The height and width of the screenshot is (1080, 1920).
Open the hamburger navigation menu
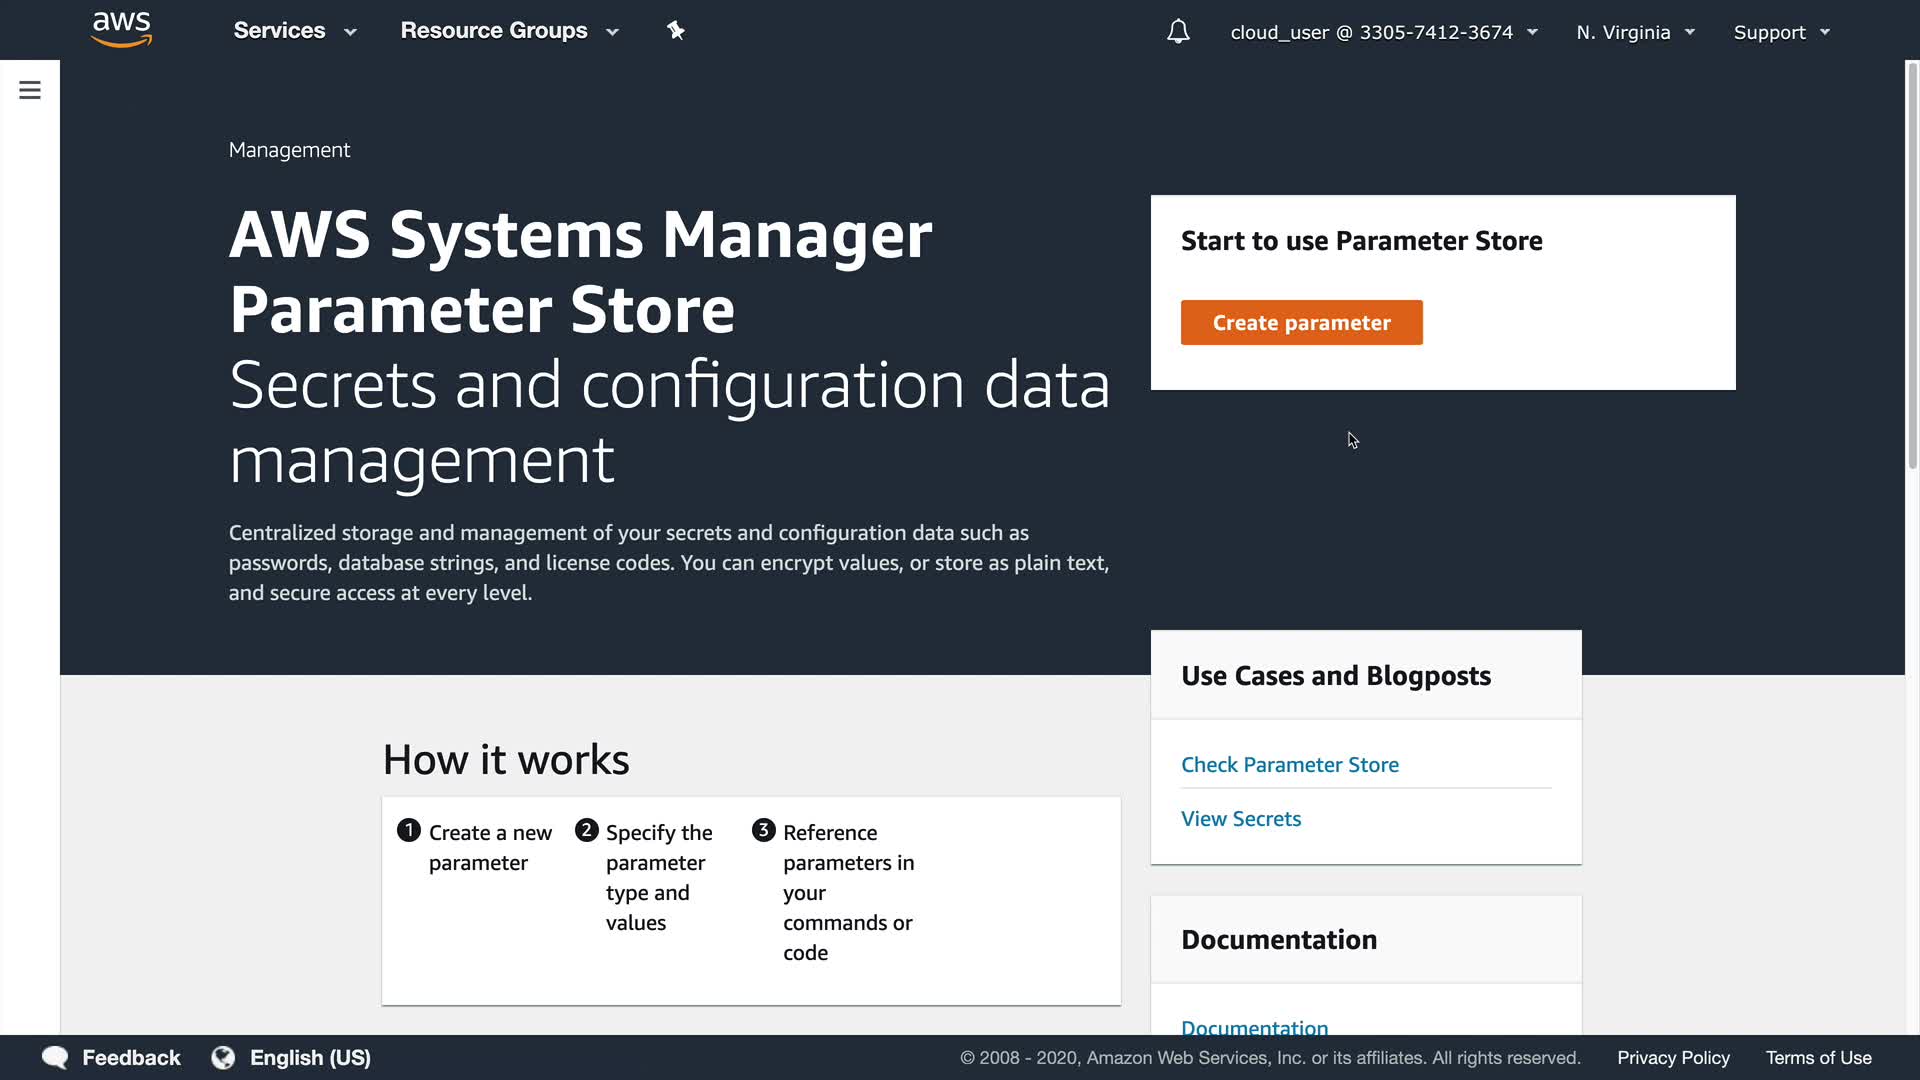click(30, 91)
